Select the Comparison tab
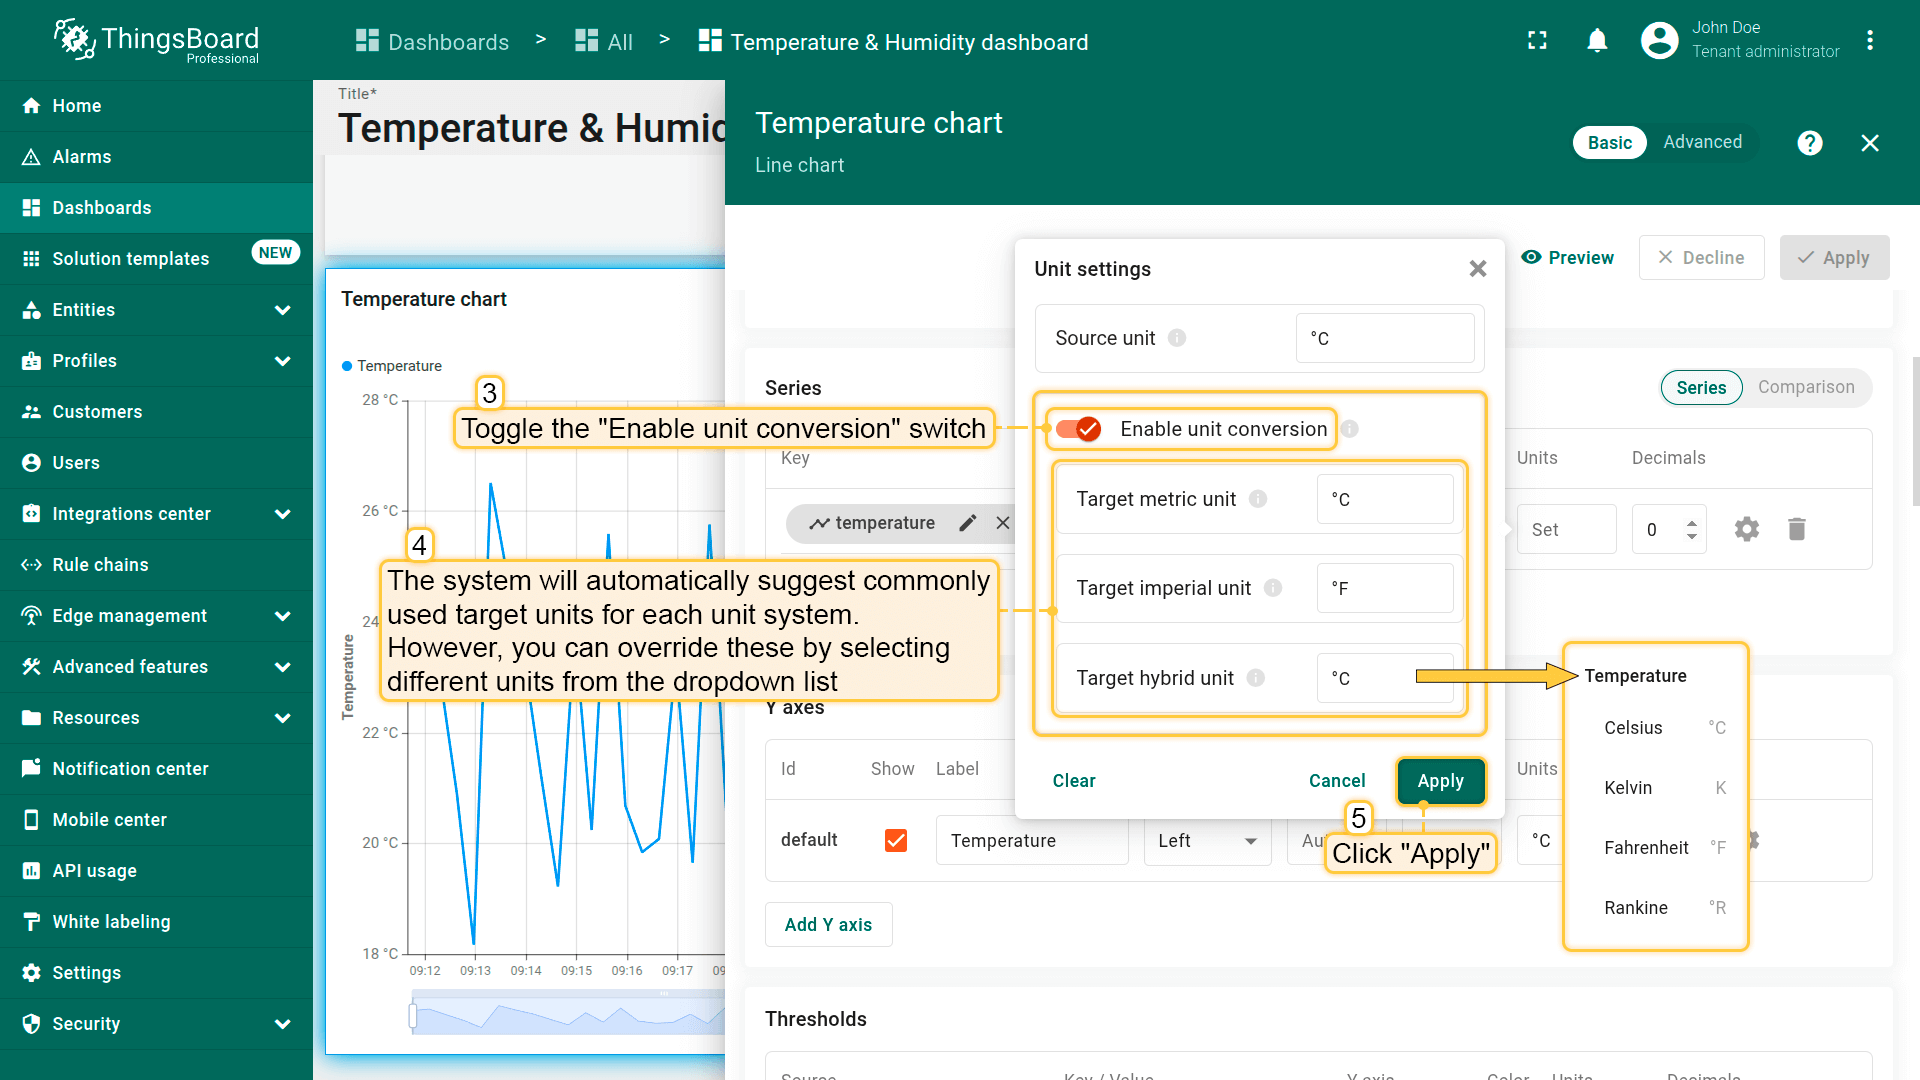Screen dimensions: 1920x1080 pyautogui.click(x=1805, y=387)
